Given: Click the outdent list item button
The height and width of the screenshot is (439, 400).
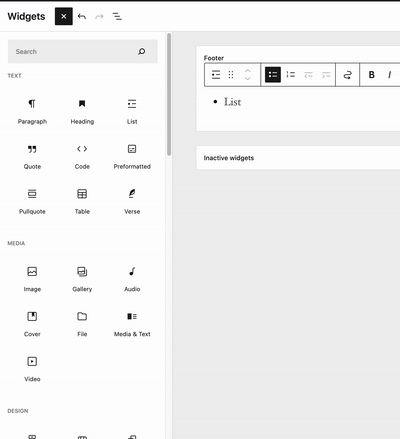Looking at the screenshot, I should [x=309, y=75].
